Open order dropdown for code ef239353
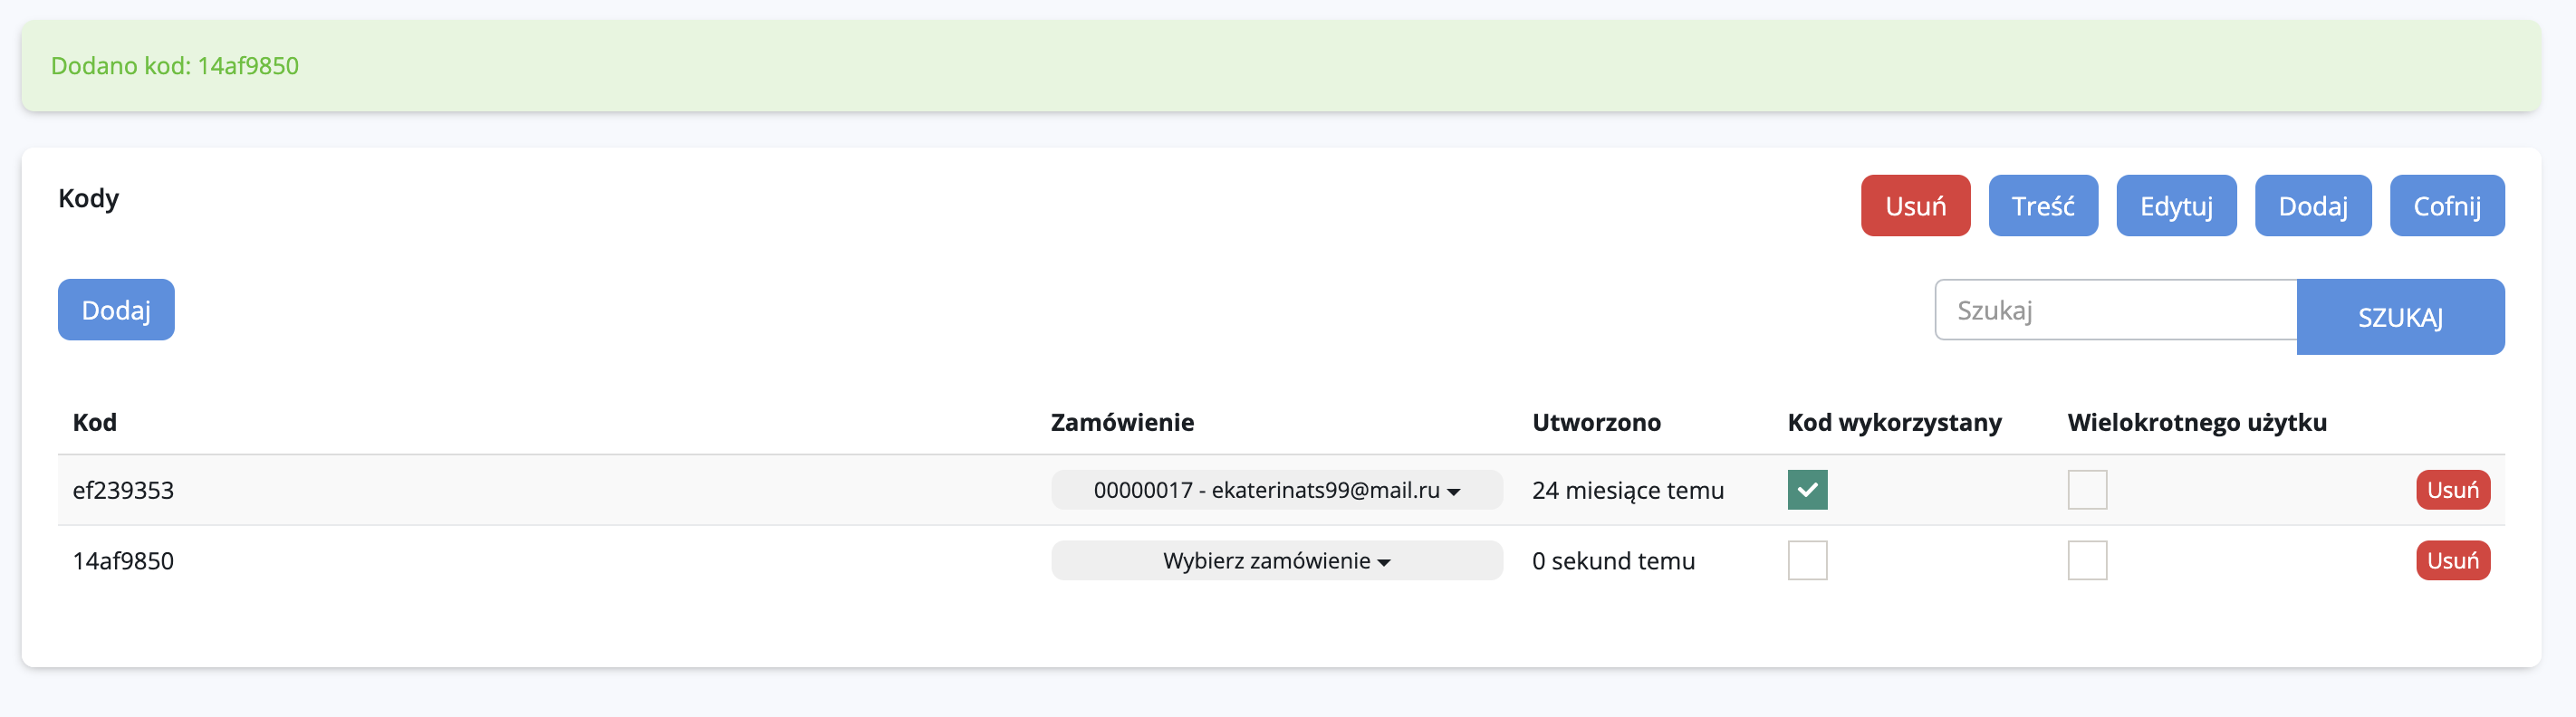The height and width of the screenshot is (717, 2576). (1276, 490)
